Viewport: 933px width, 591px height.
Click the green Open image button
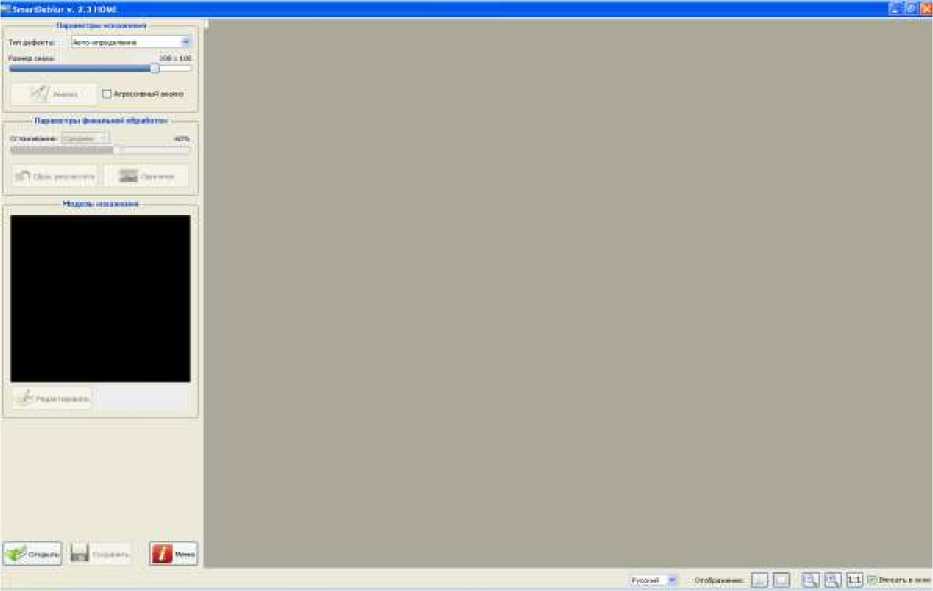point(33,554)
